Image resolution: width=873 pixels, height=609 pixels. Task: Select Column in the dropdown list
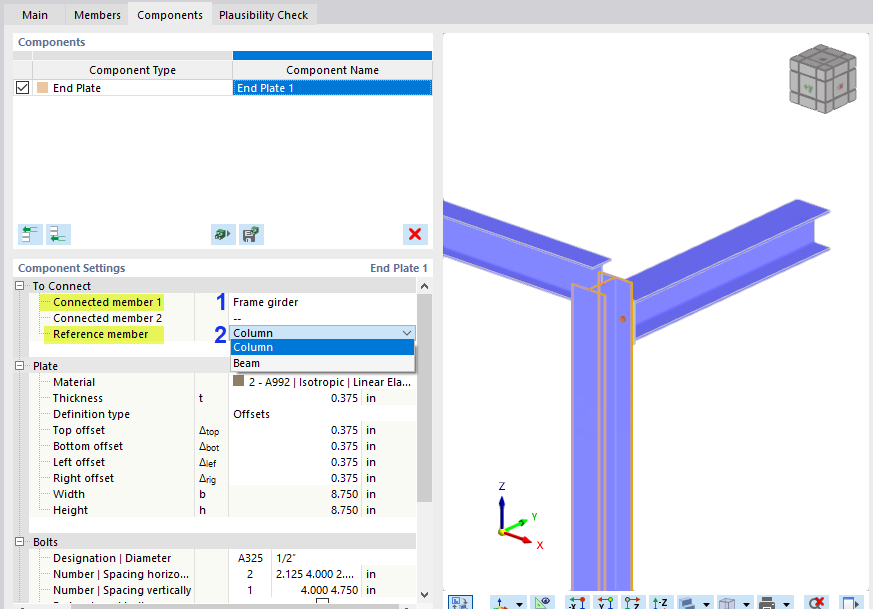pos(322,347)
